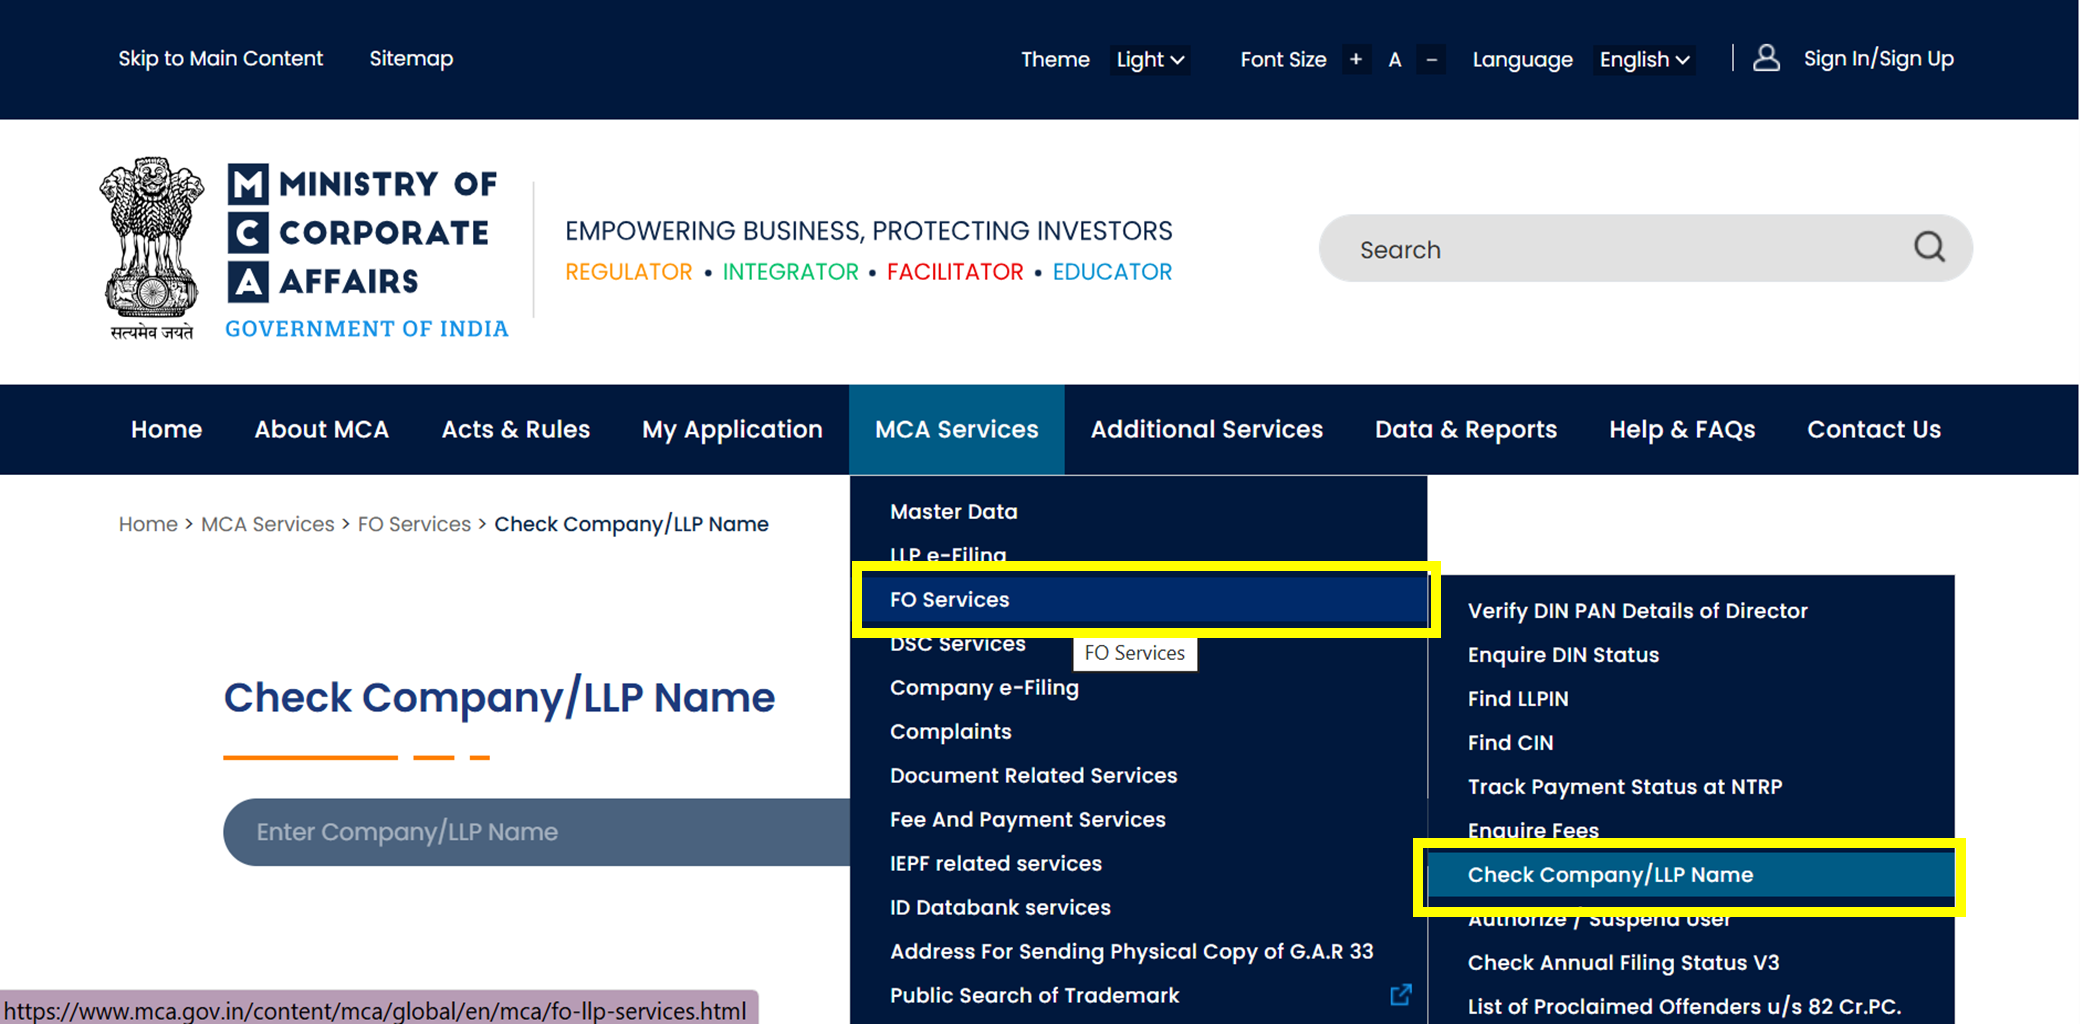Open the Language English dropdown
This screenshot has height=1024, width=2080.
click(x=1643, y=59)
